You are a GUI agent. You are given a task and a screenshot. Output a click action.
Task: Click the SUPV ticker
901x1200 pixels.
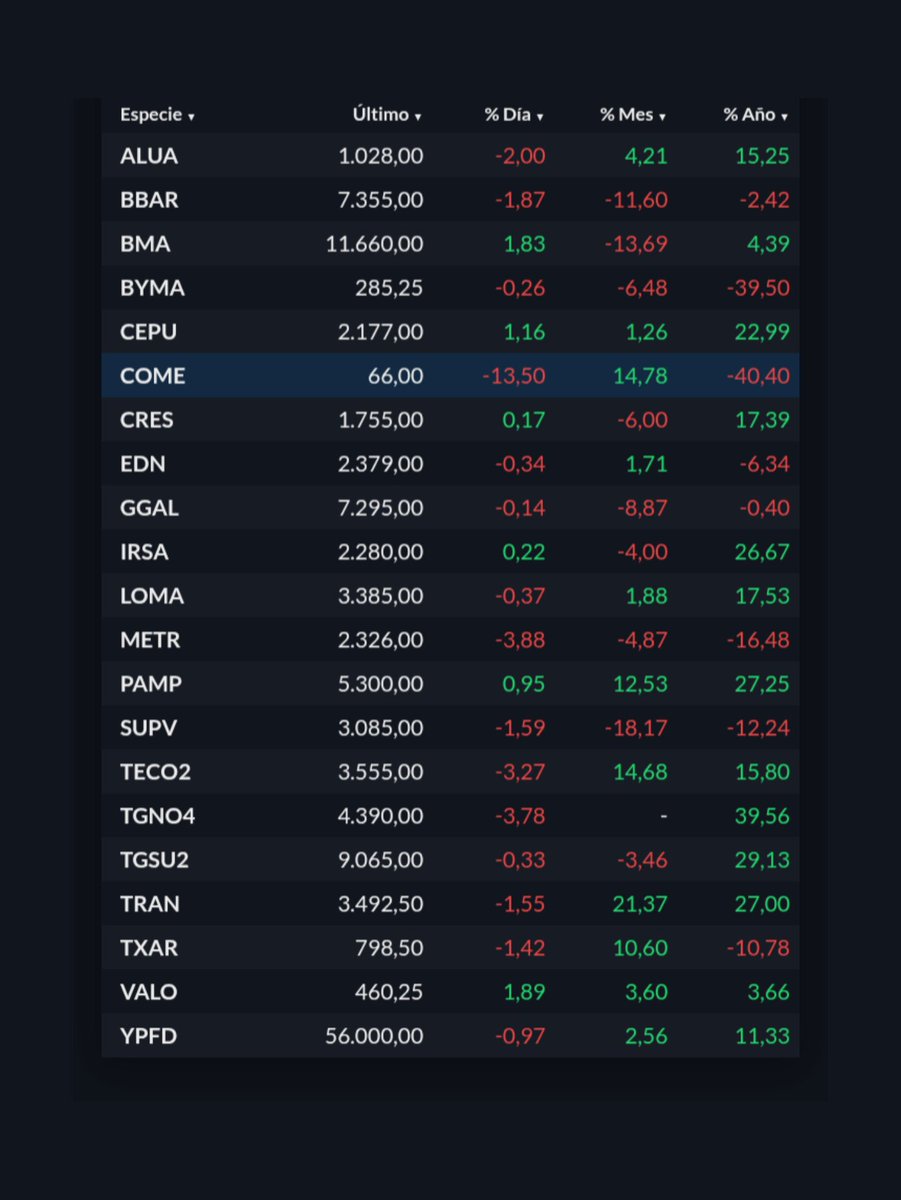(148, 728)
